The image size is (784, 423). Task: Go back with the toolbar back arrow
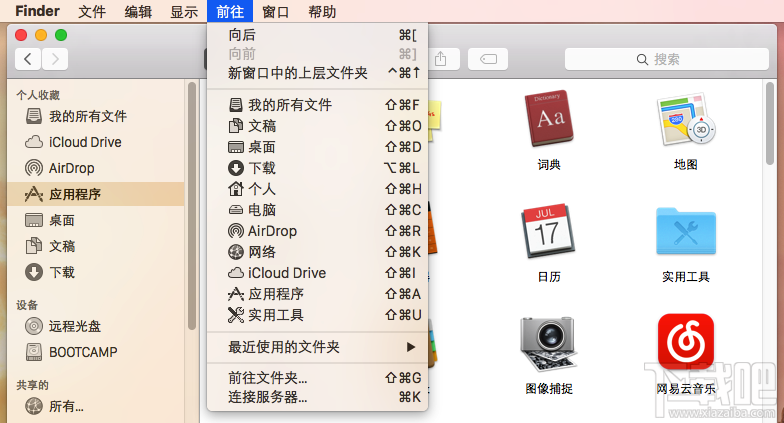pyautogui.click(x=28, y=59)
